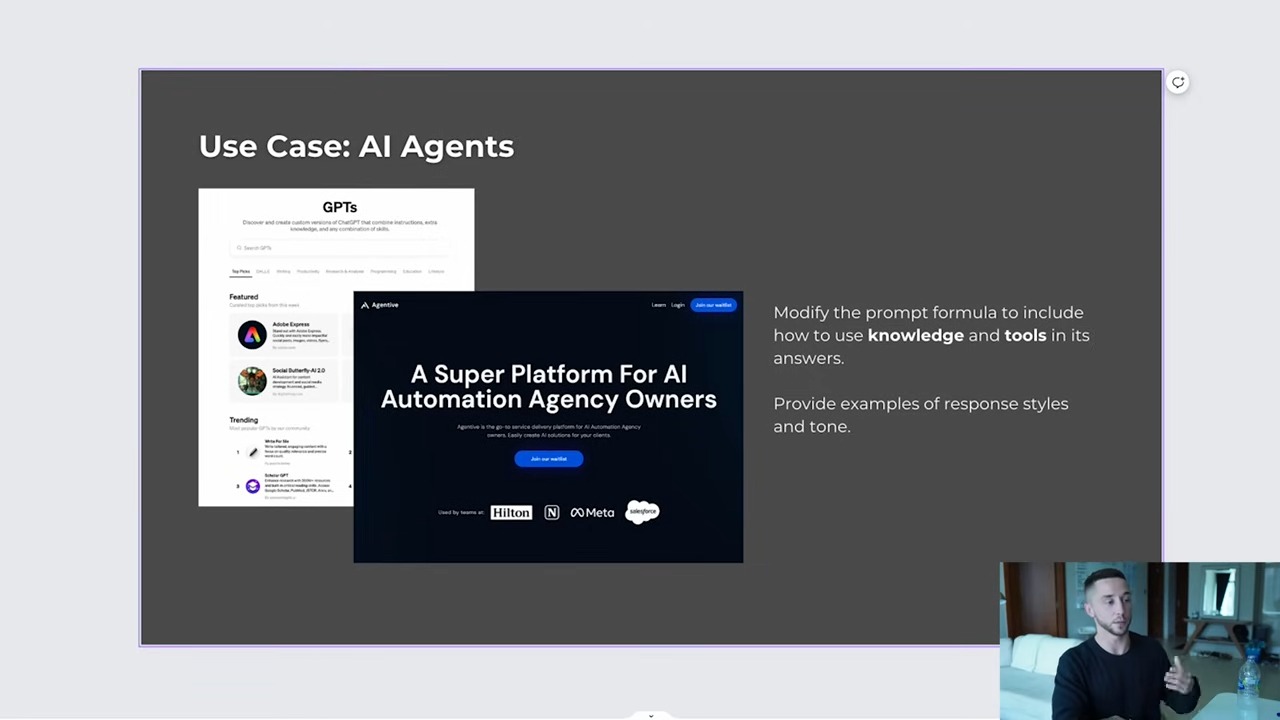Click the comment icon at slide corner
The width and height of the screenshot is (1280, 720).
1178,83
